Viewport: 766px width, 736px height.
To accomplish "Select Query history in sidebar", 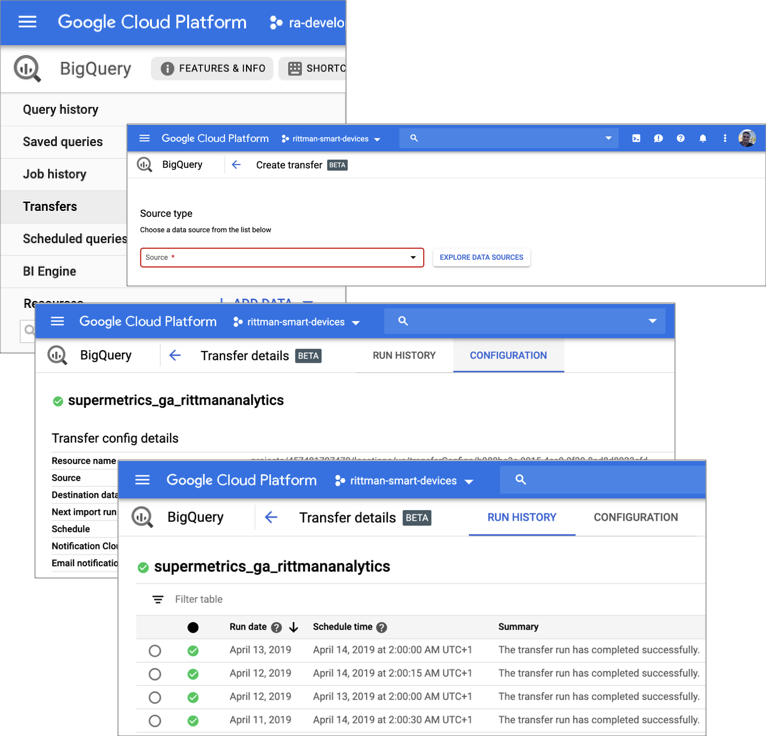I will (61, 109).
